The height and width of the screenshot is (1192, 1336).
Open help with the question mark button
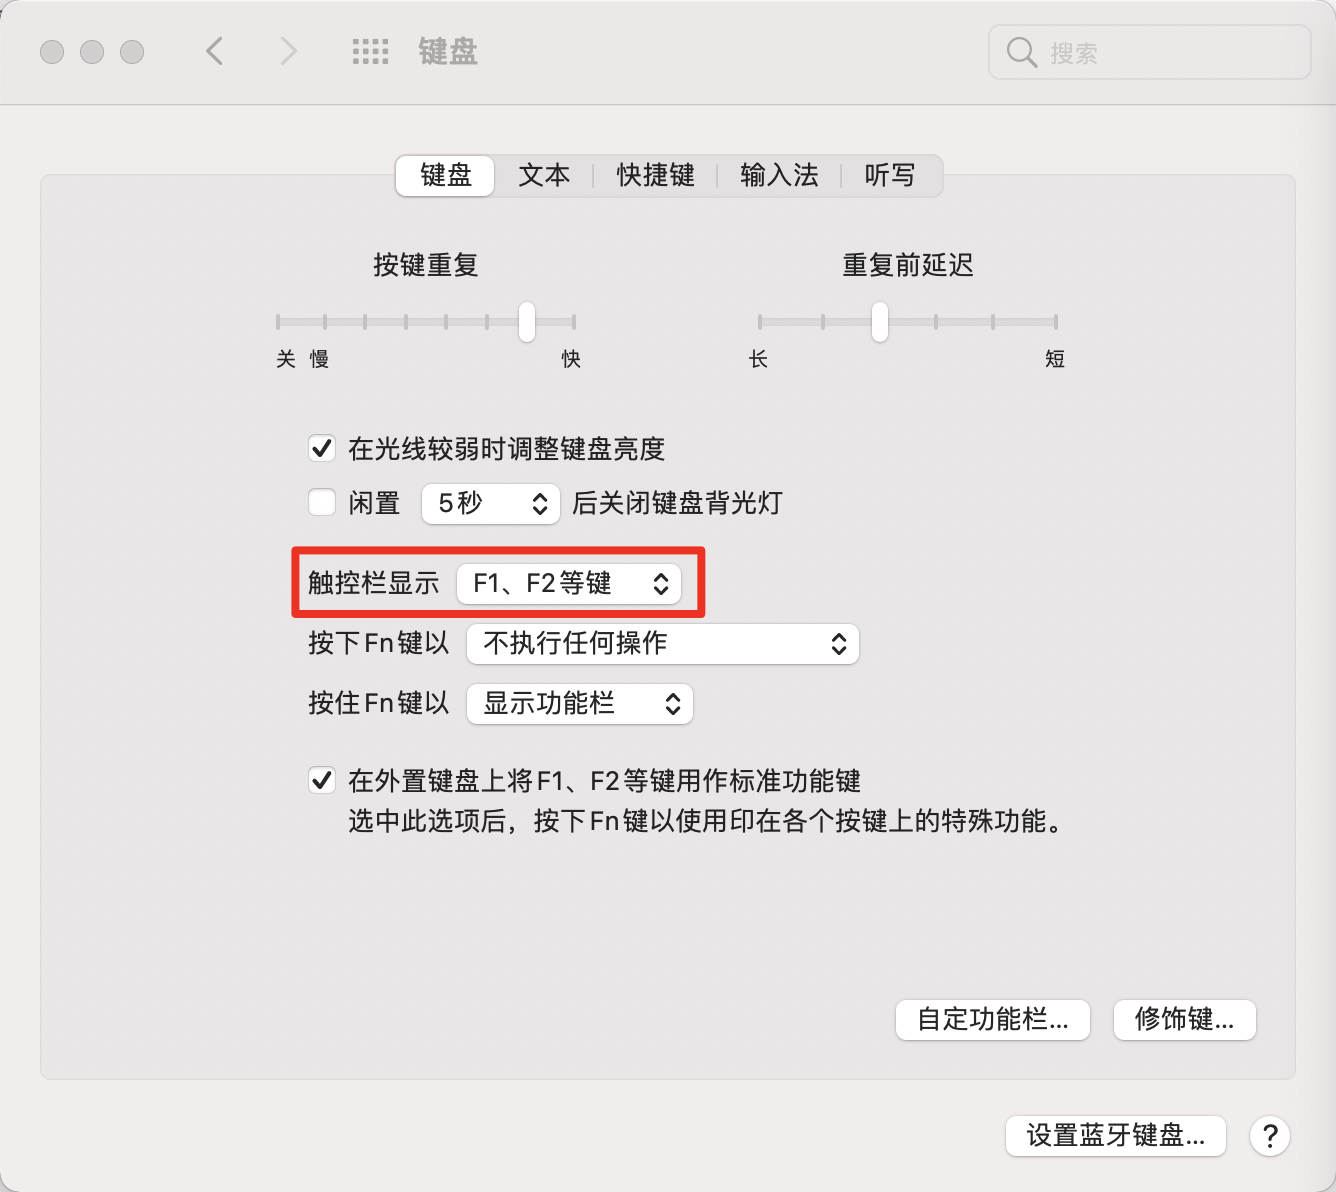(1270, 1136)
